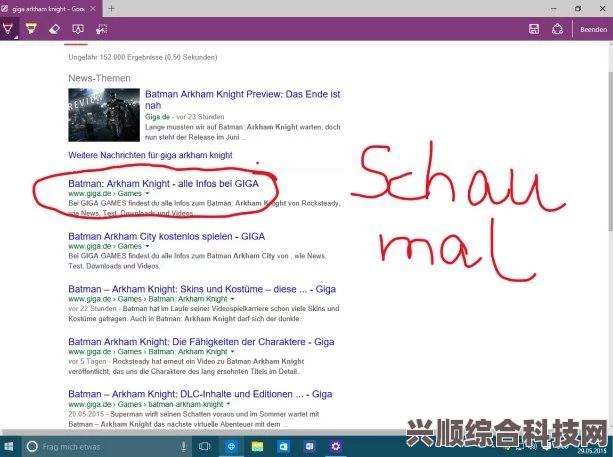Select the Eraser tool

(x=55, y=29)
